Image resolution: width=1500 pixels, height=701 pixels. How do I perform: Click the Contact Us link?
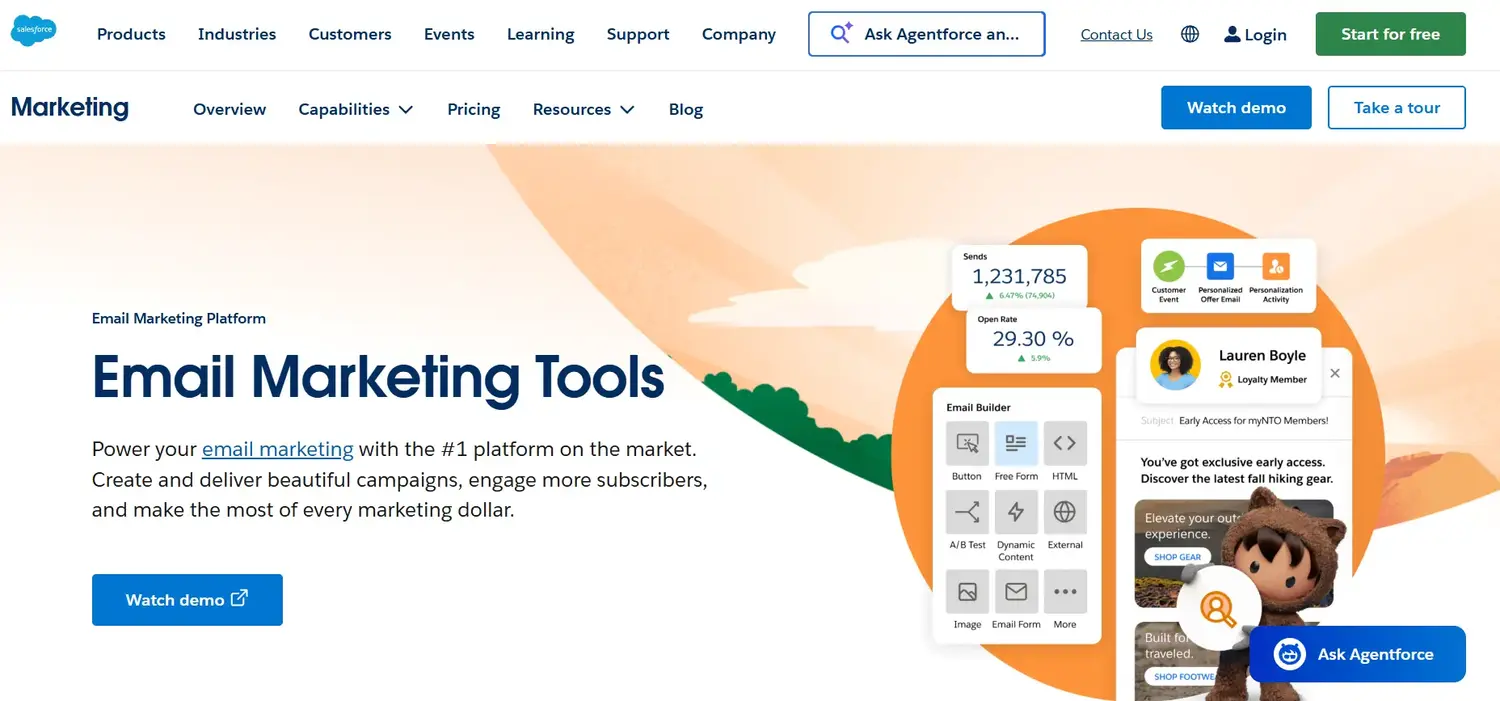tap(1117, 34)
